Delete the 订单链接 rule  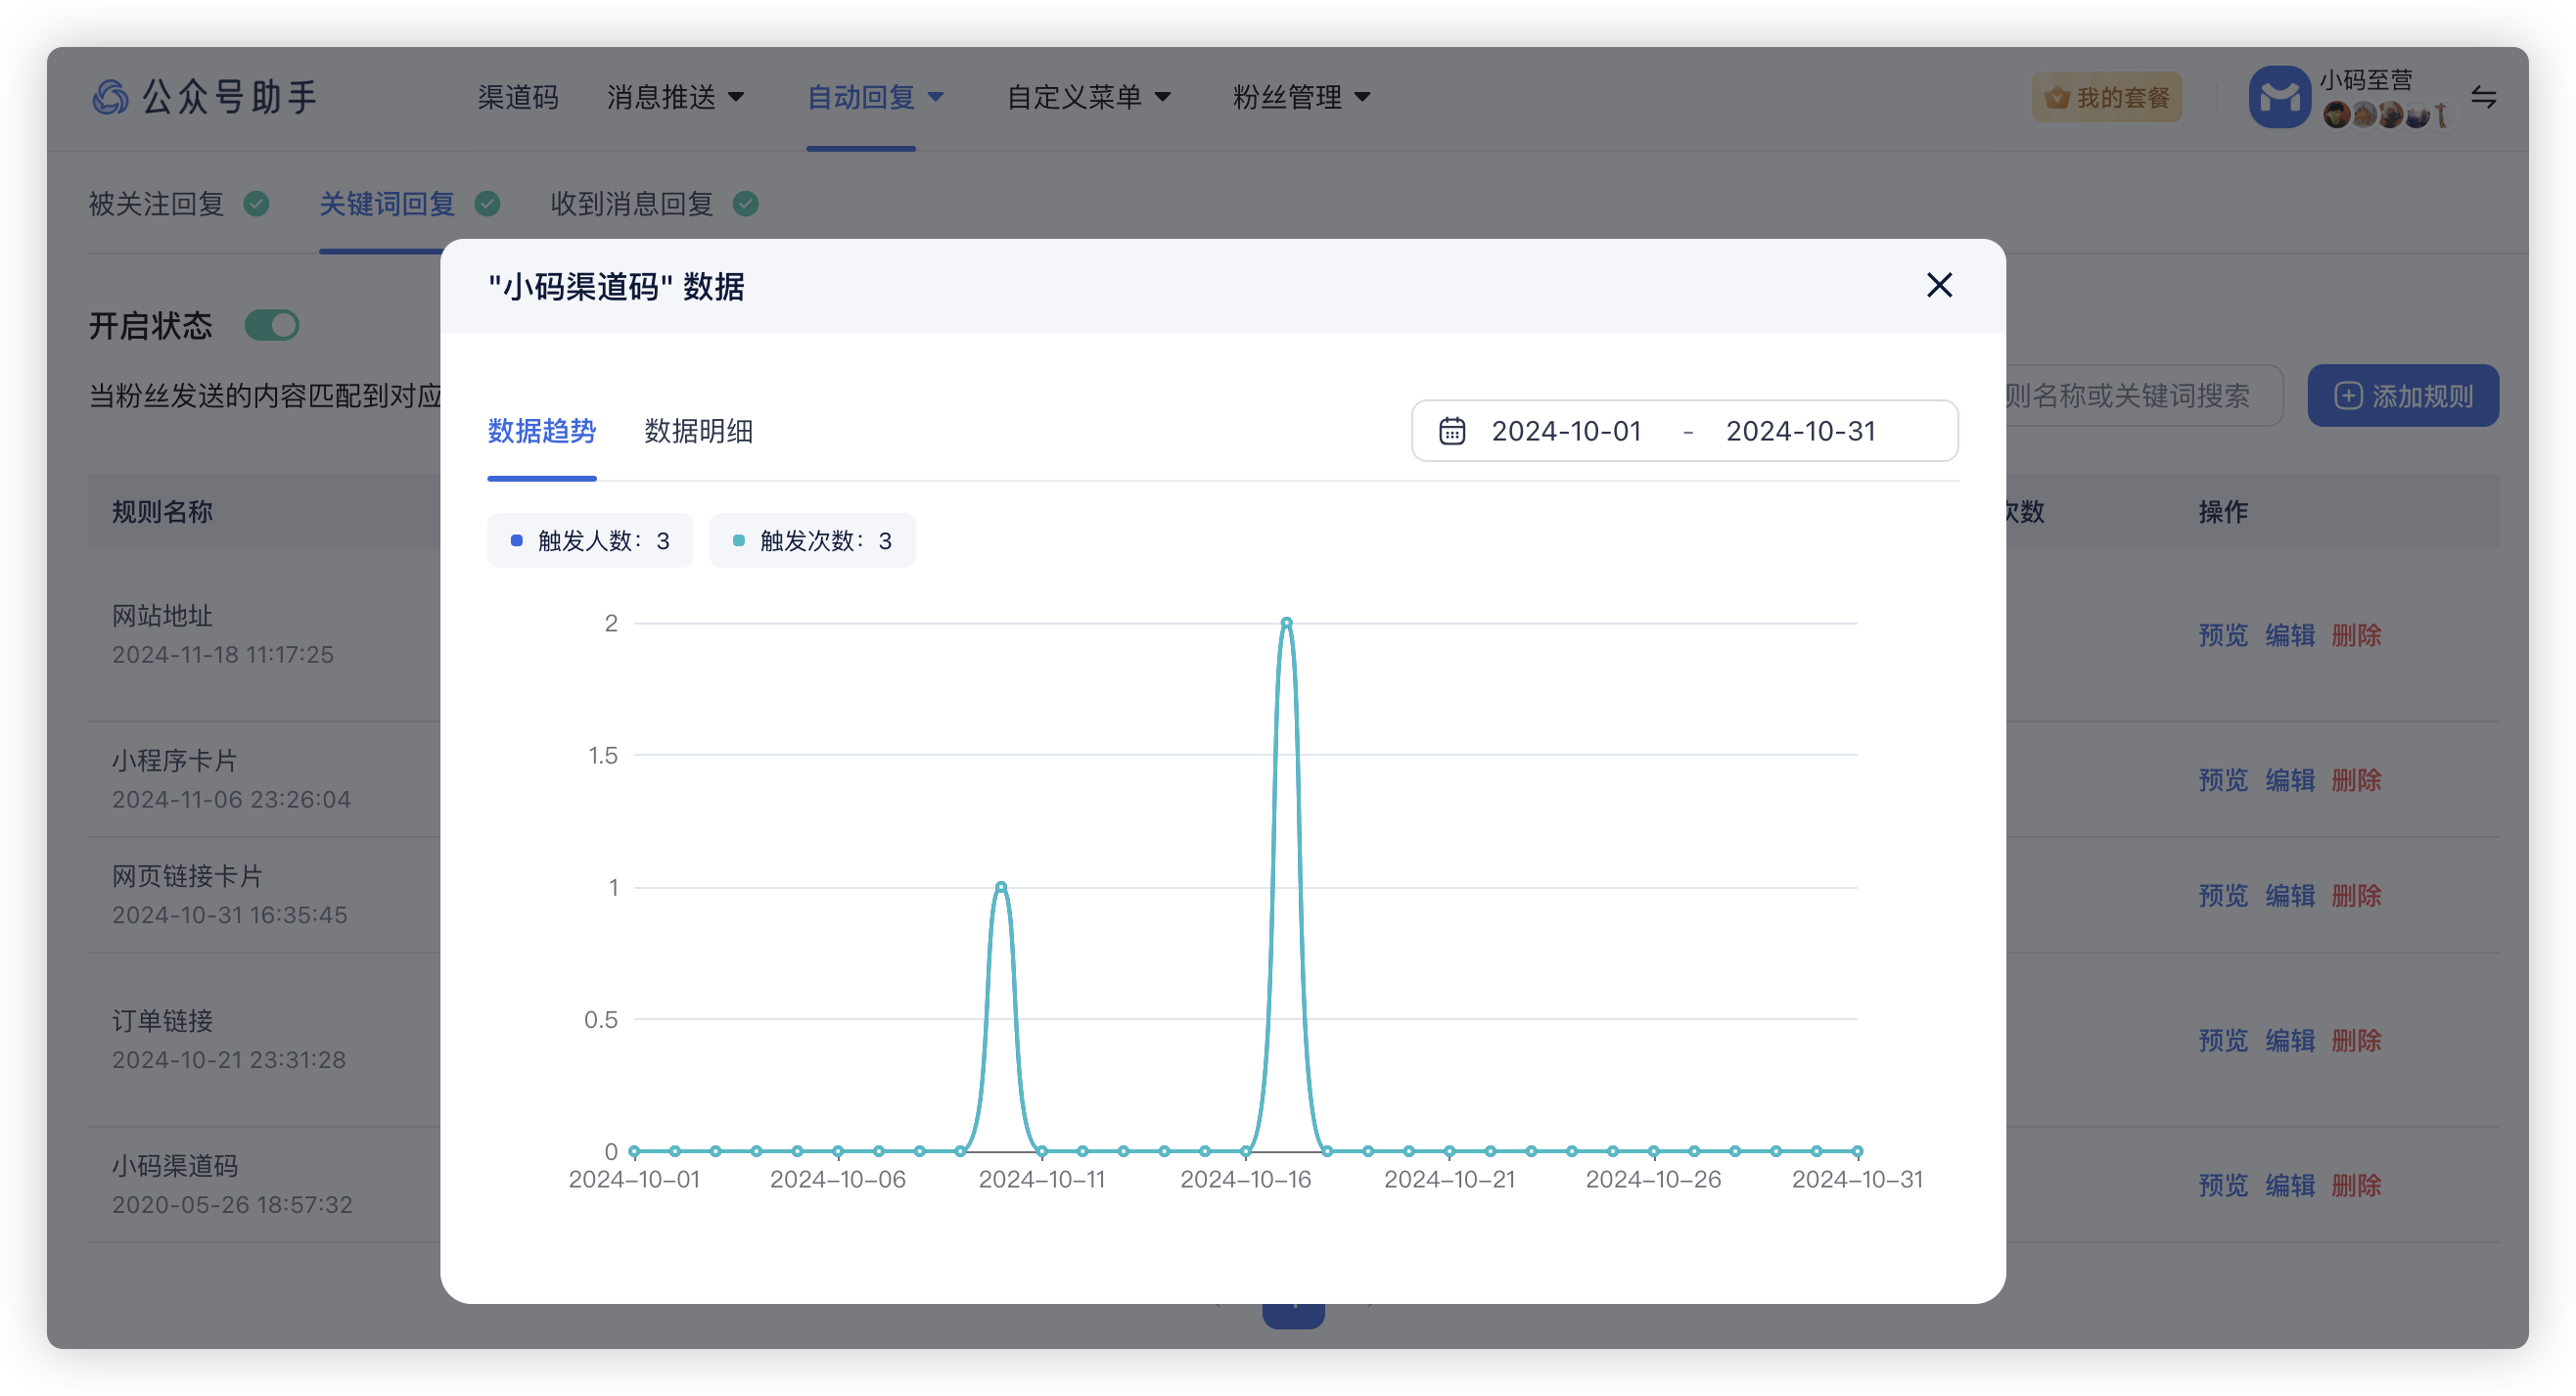point(2356,1040)
